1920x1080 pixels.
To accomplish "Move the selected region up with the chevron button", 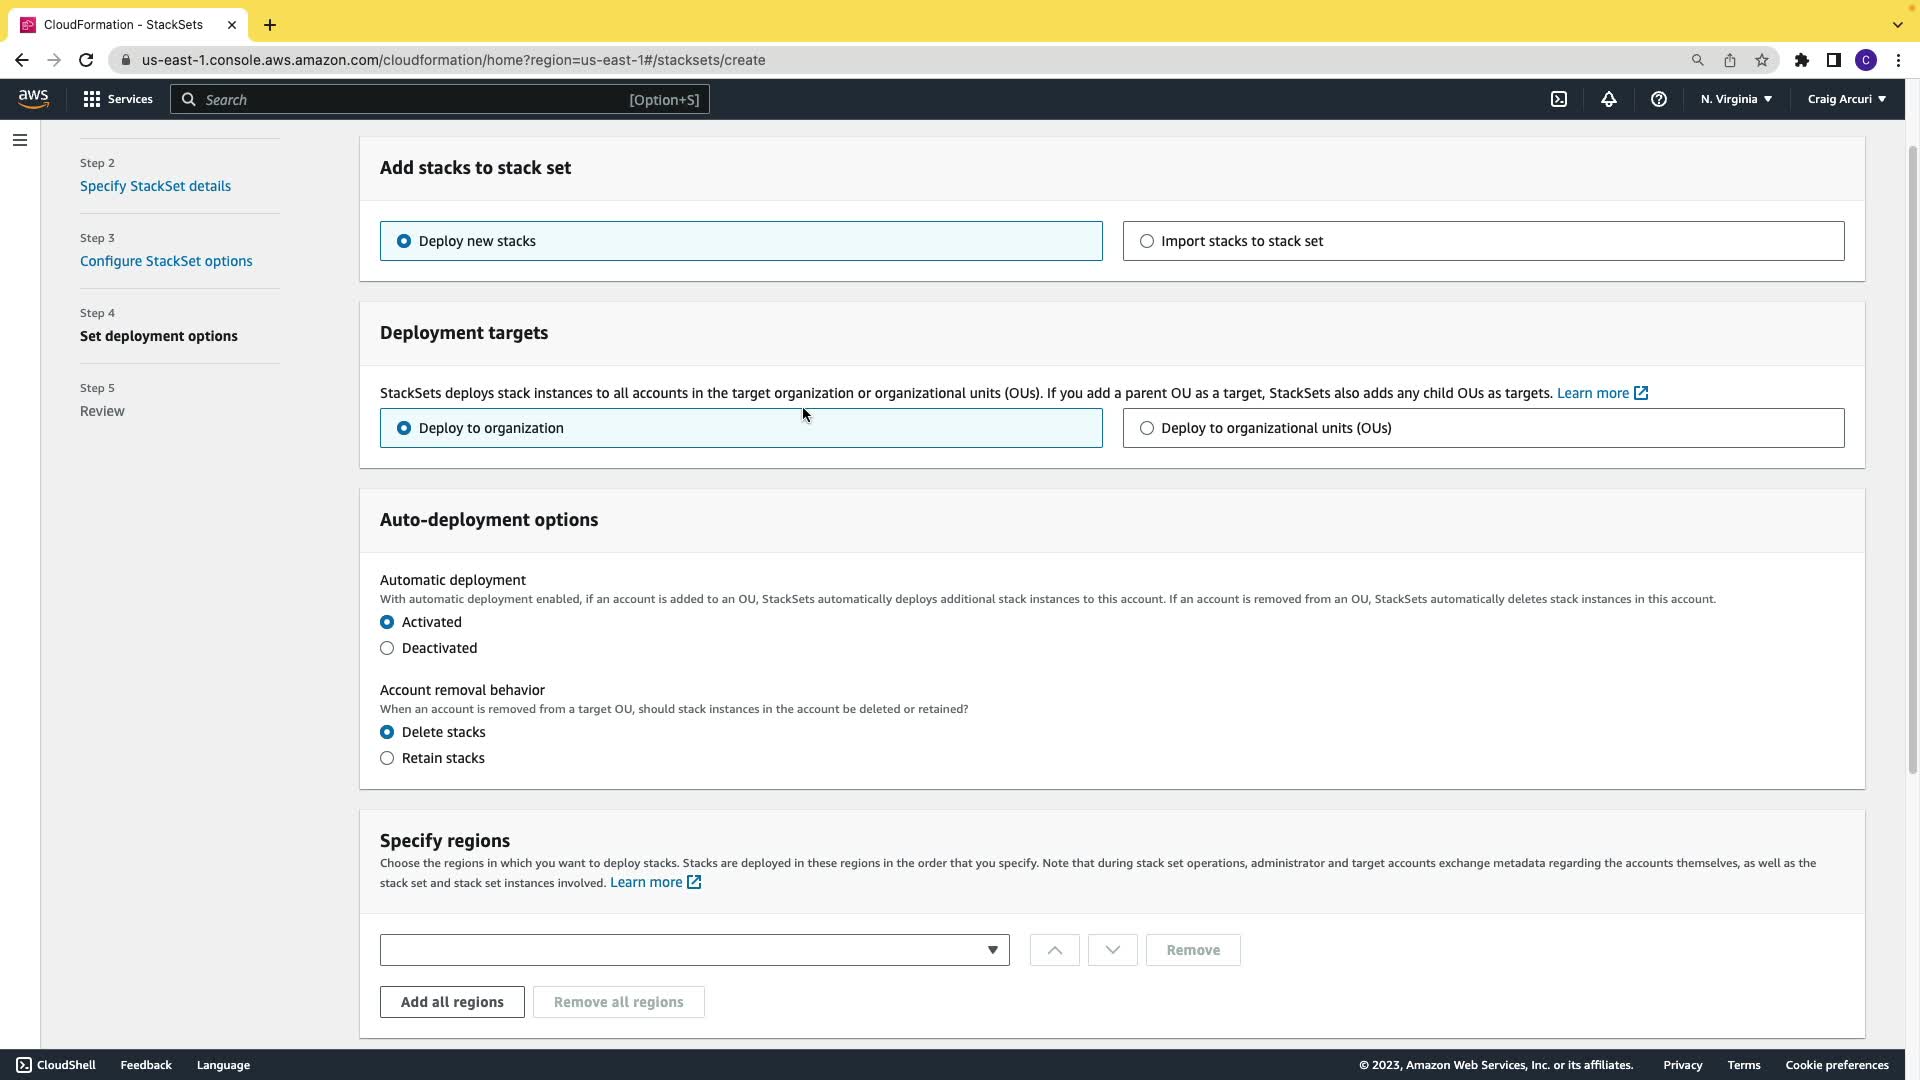I will coord(1054,950).
